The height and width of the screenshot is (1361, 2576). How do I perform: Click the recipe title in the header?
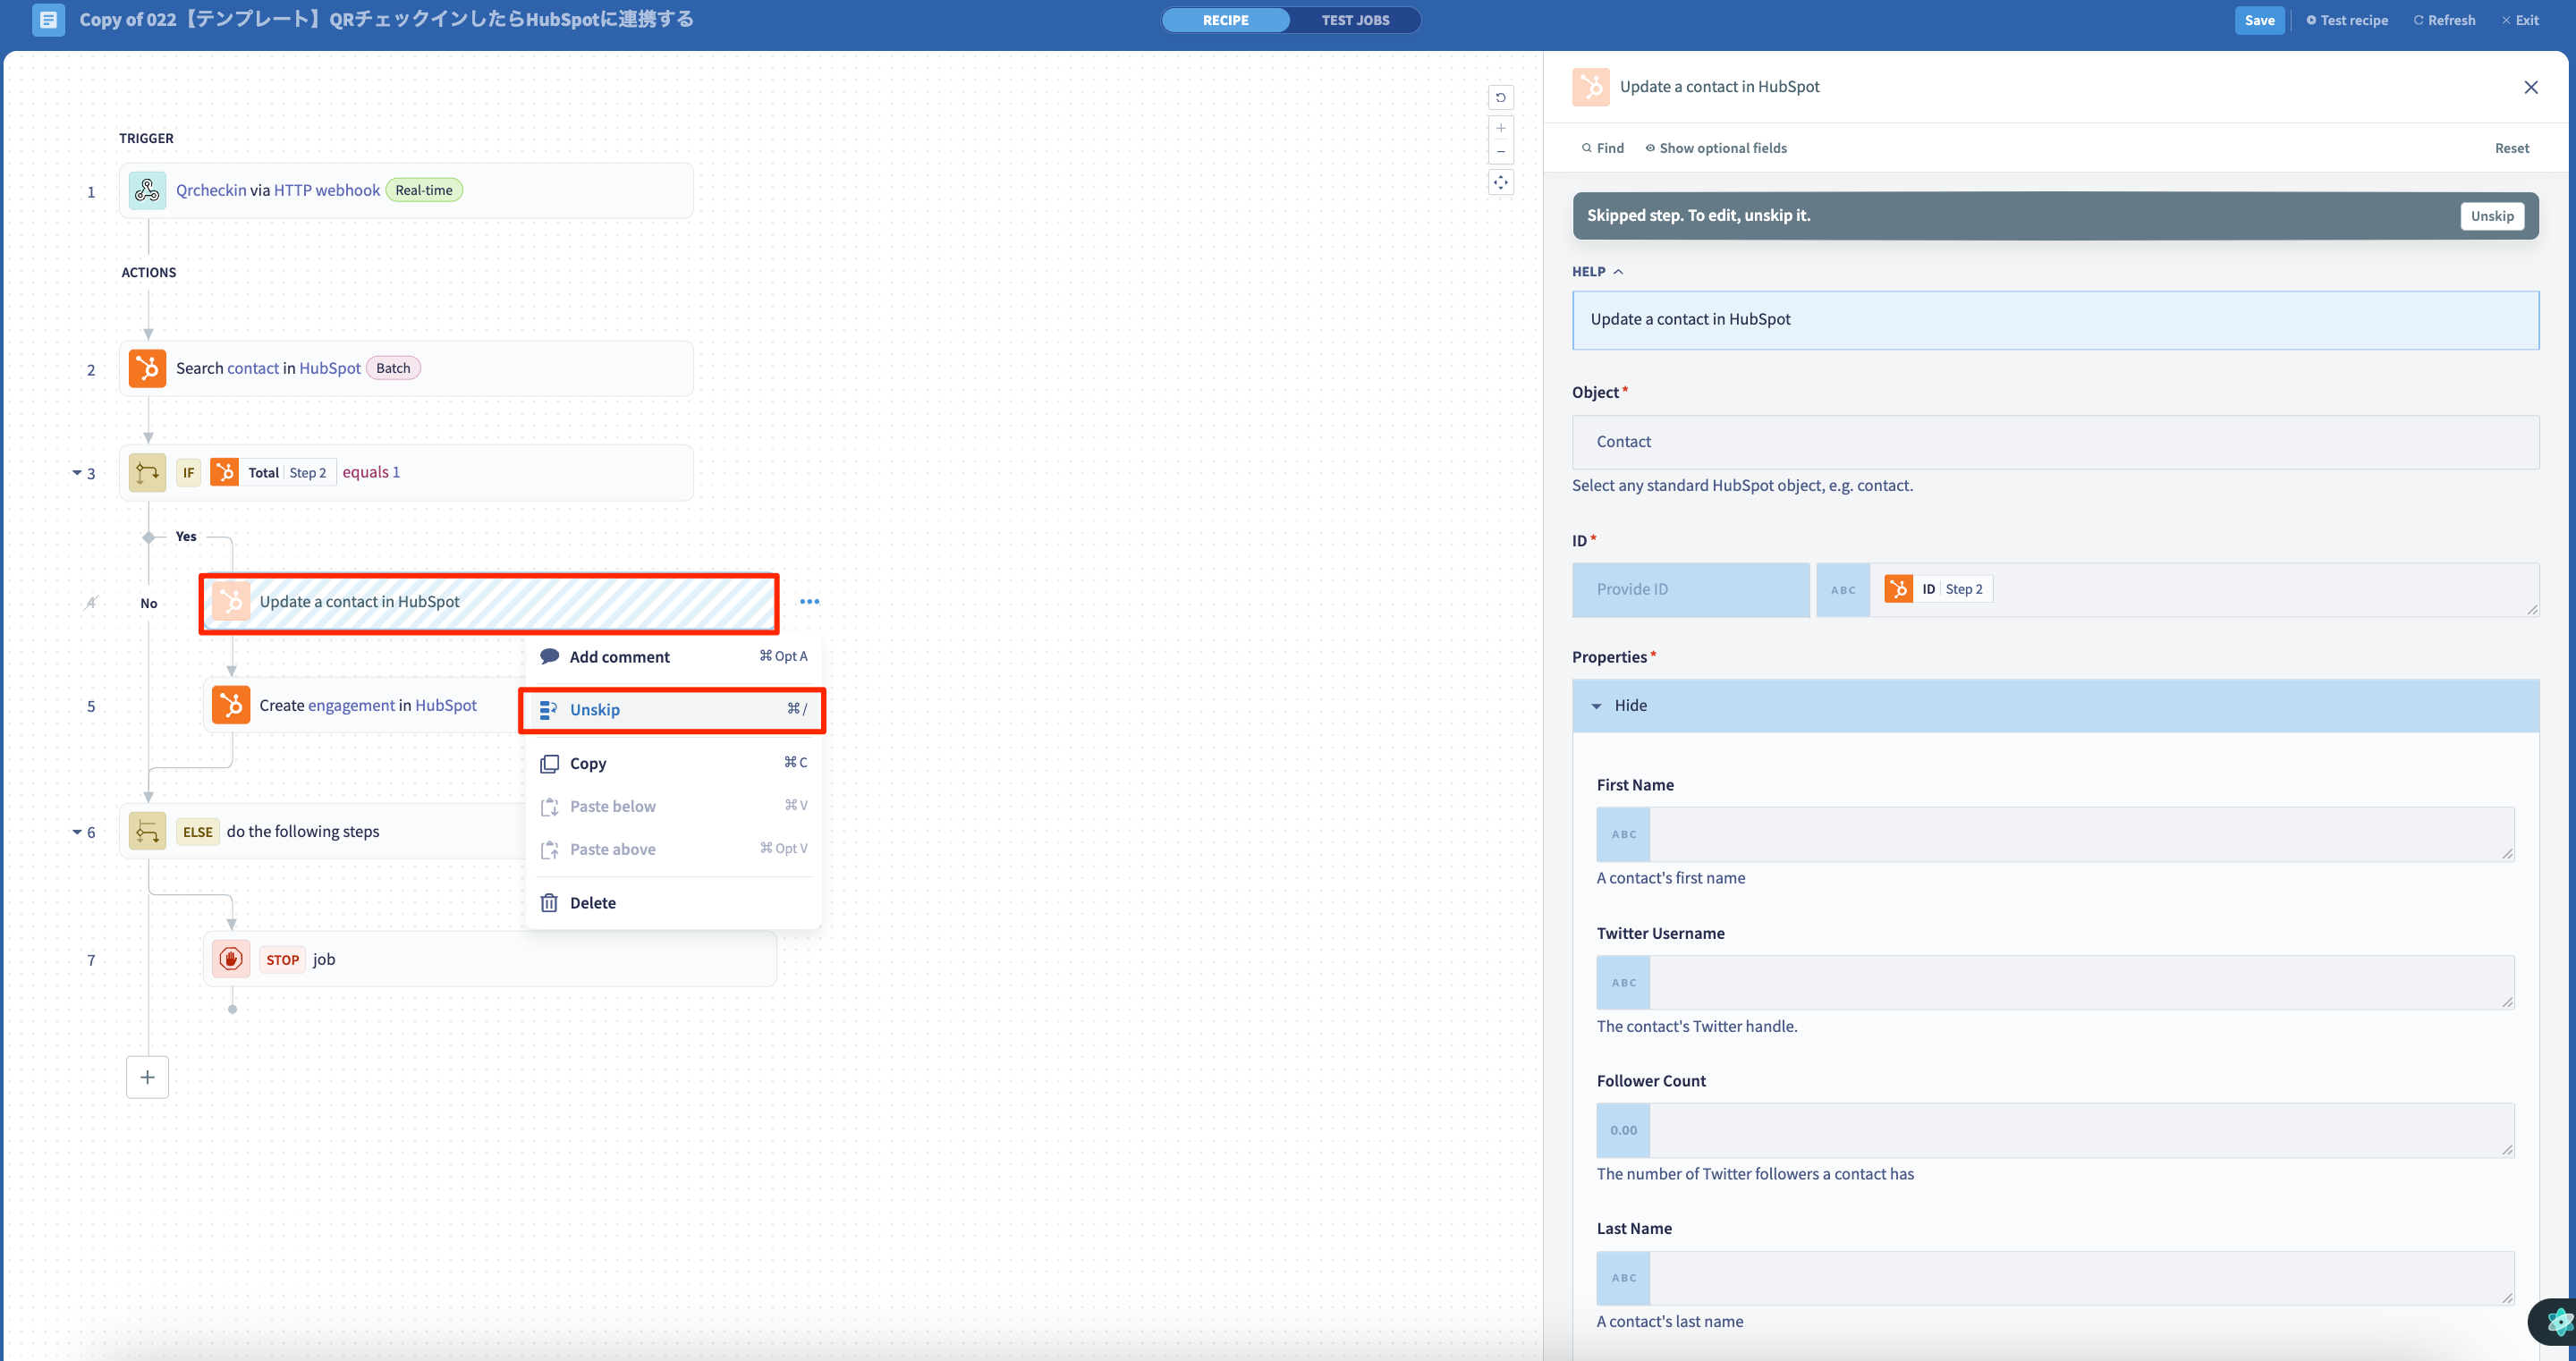(x=386, y=19)
